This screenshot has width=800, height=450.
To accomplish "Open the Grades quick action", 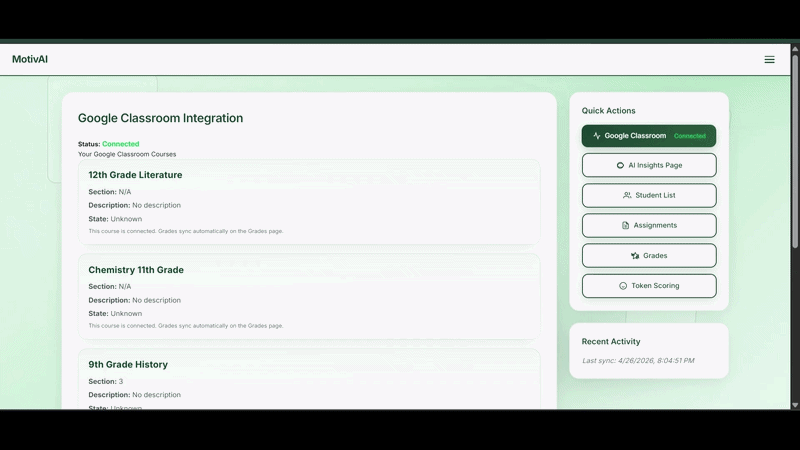I will [x=649, y=256].
